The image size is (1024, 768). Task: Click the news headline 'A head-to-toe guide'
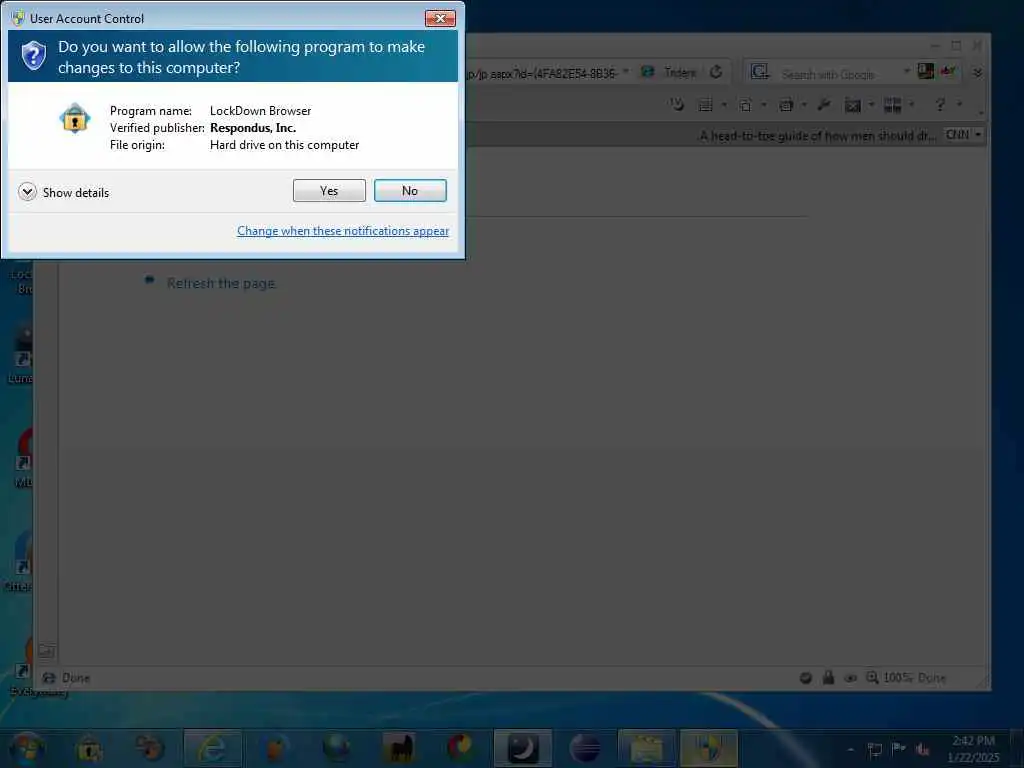click(817, 136)
